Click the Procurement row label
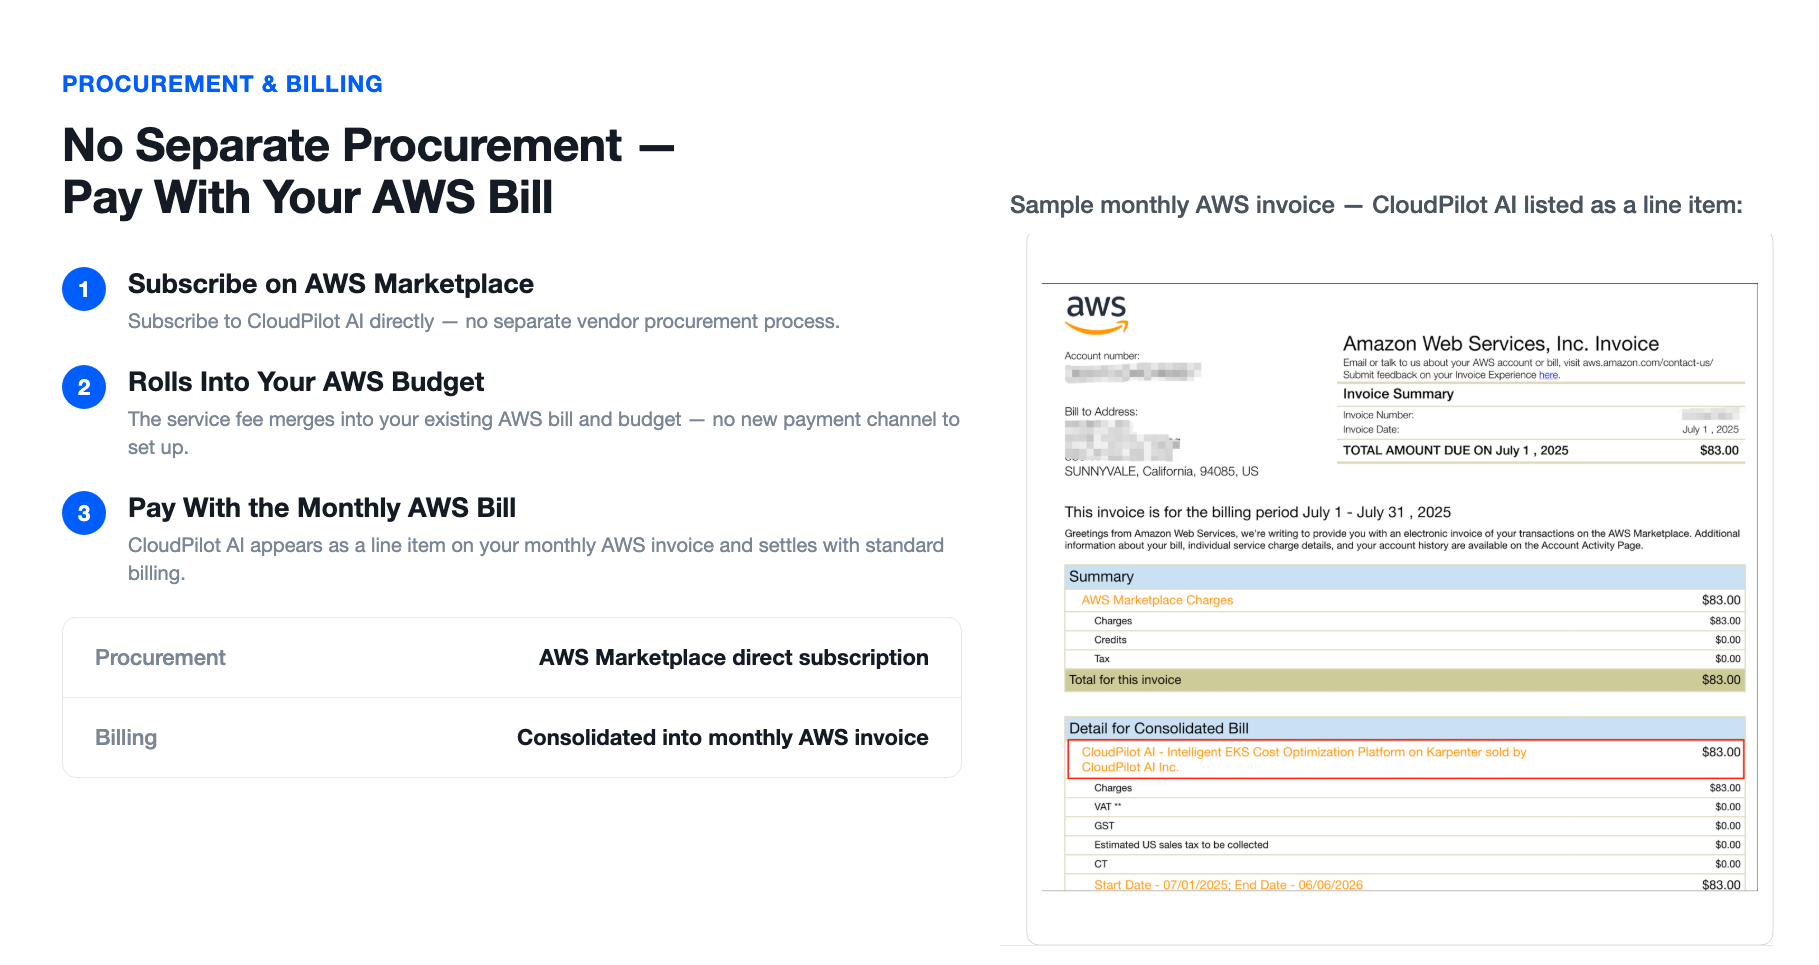The width and height of the screenshot is (1819, 965). pos(160,658)
